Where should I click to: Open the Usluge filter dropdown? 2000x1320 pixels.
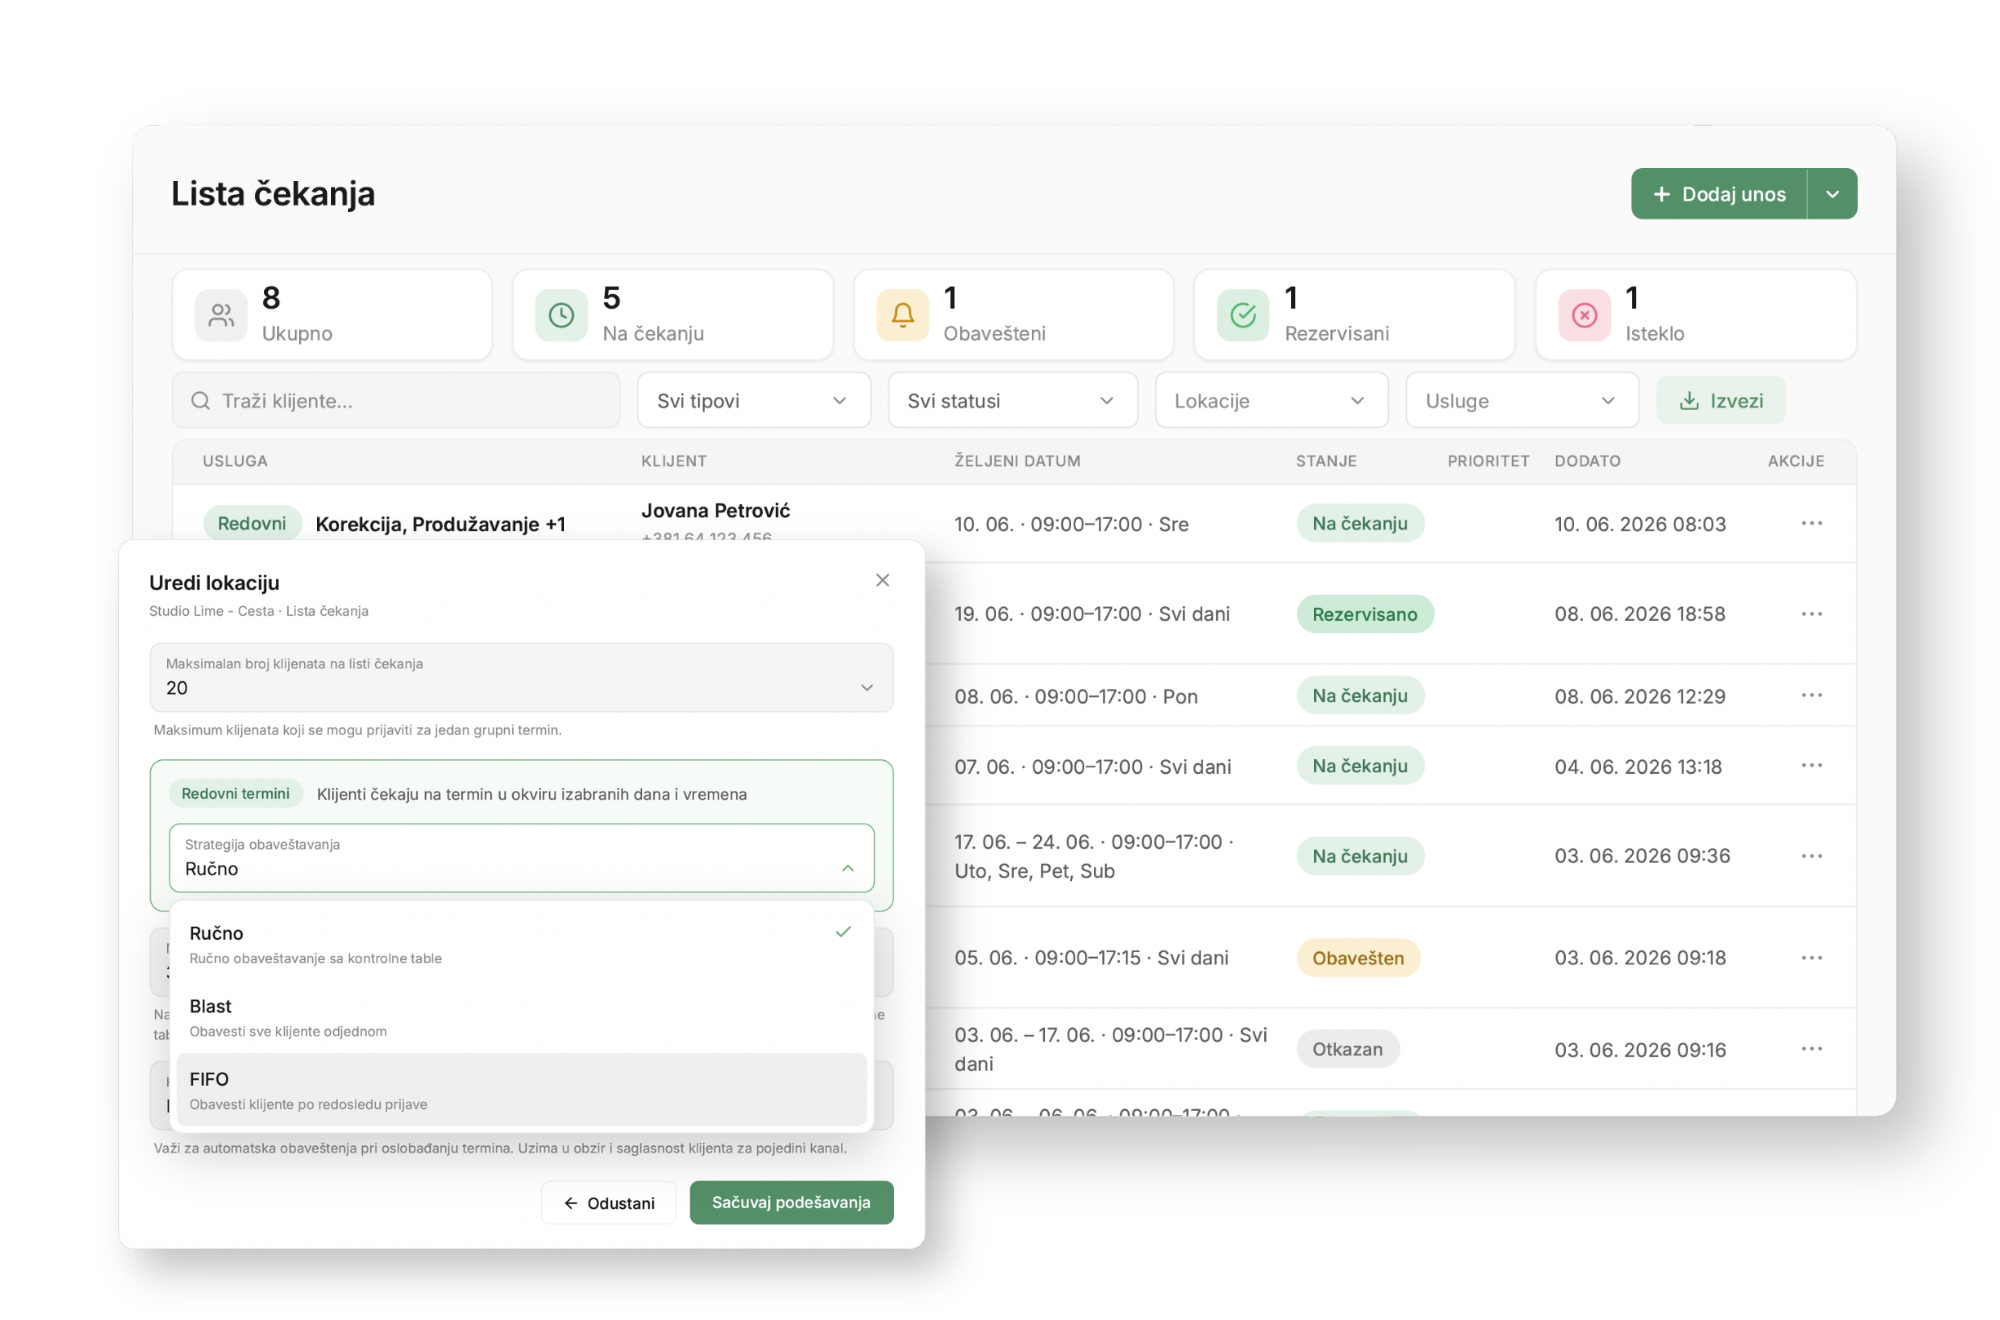1522,400
